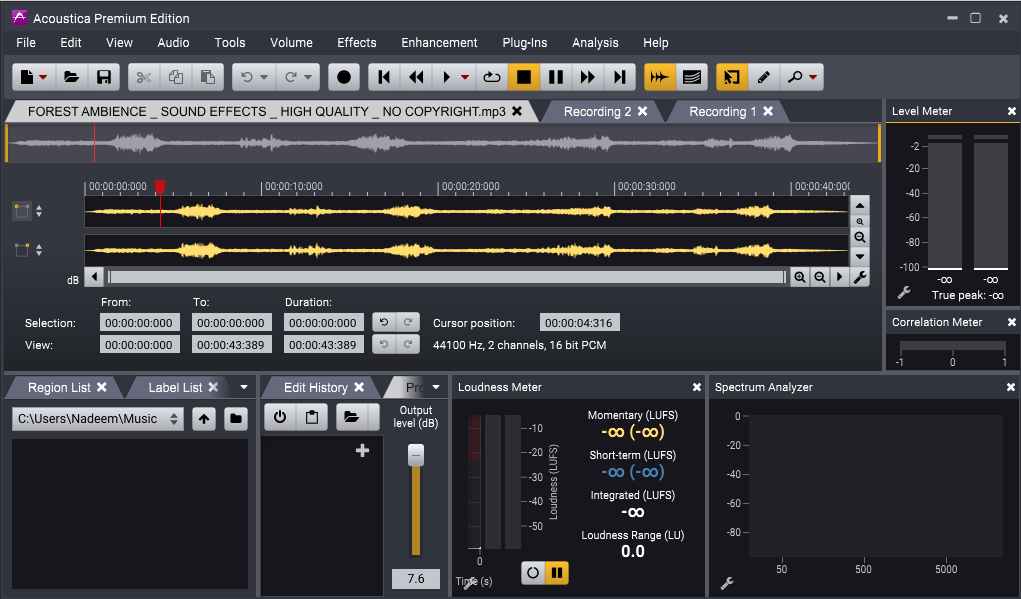Click the Rewind button

tap(416, 77)
